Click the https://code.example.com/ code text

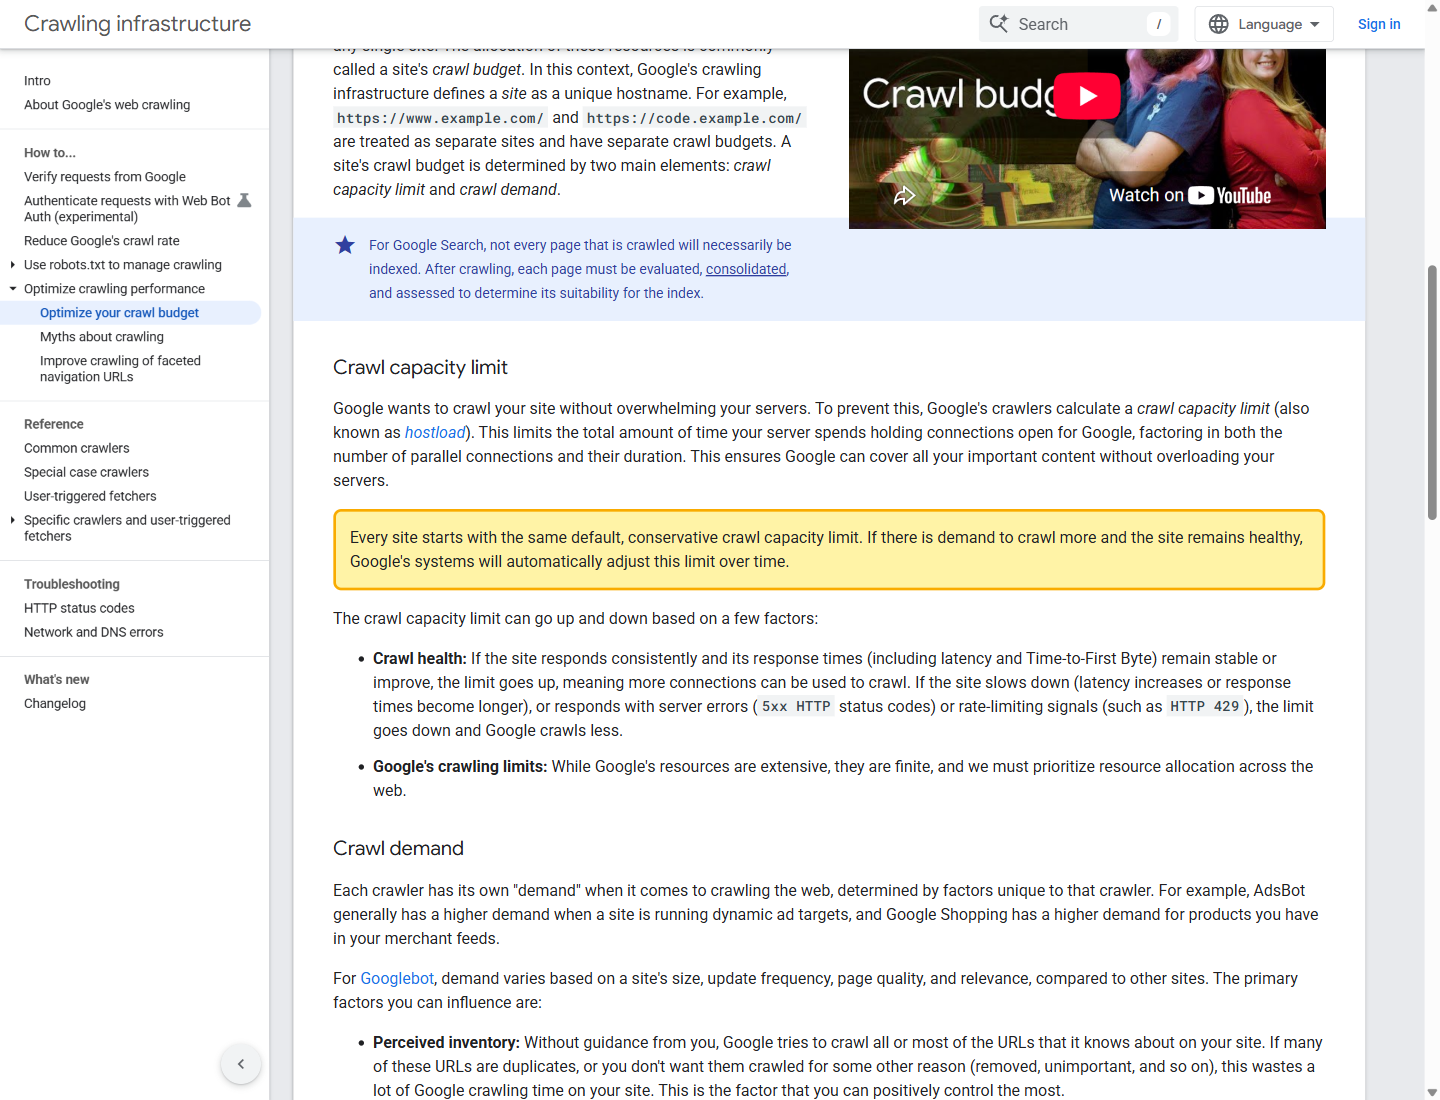click(694, 118)
